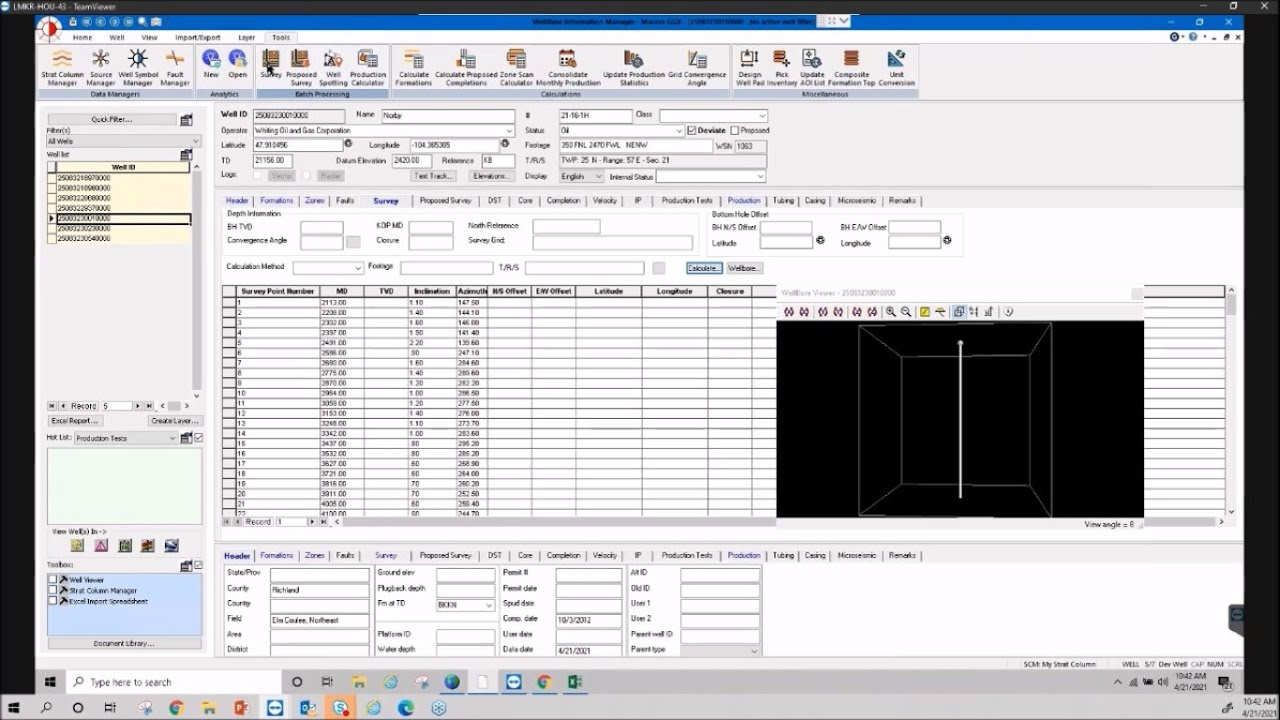Click the Well ID input field
The image size is (1280, 720).
click(x=298, y=116)
